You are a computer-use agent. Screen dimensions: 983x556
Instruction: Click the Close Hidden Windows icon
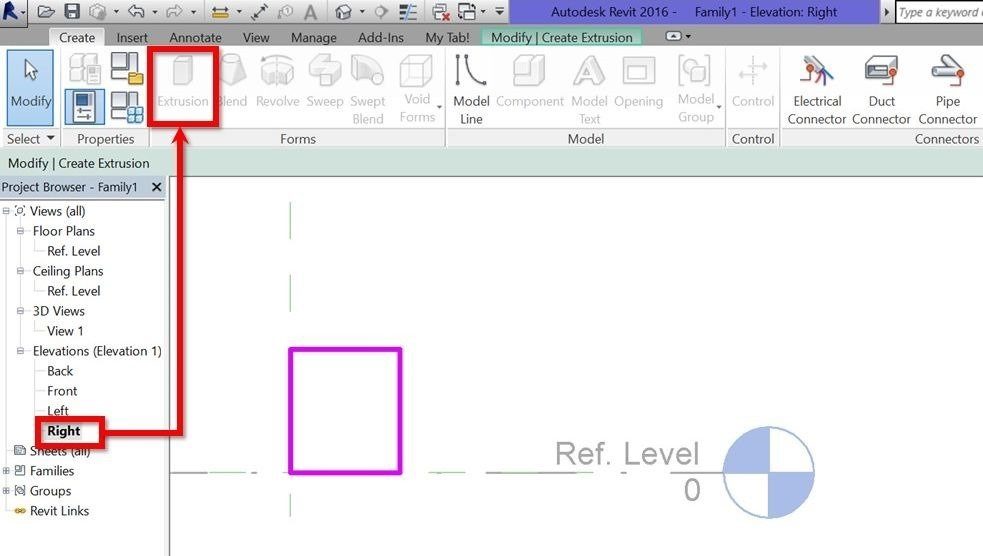point(441,12)
